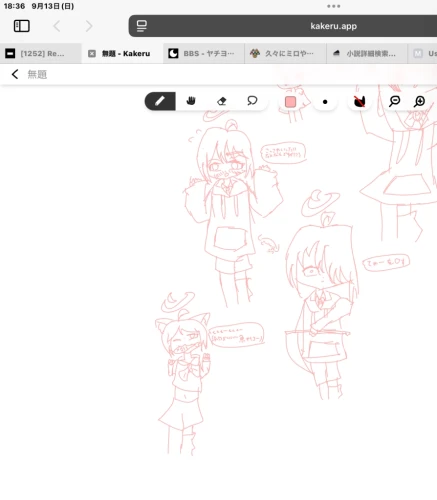This screenshot has width=437, height=500.
Task: Open the 小説詳細検索 tab
Action: point(367,53)
